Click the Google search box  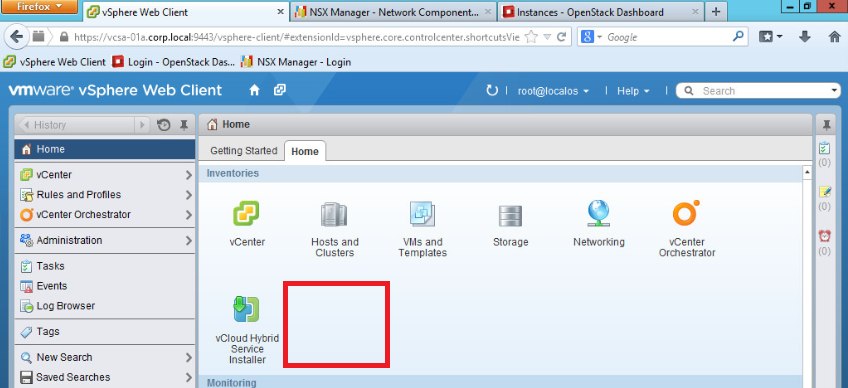pos(668,37)
